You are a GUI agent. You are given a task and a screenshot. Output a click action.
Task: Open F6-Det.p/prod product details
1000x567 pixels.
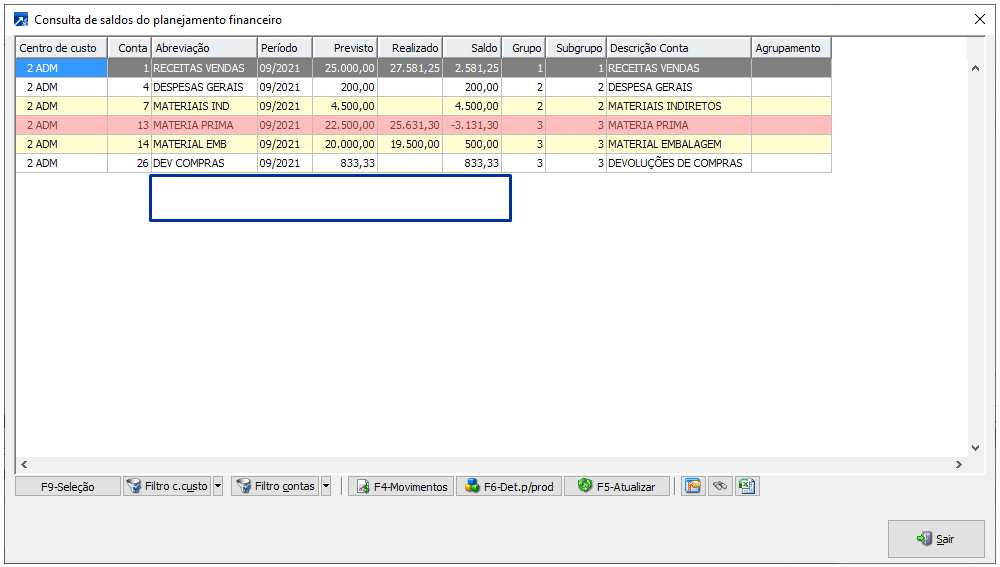(x=509, y=487)
